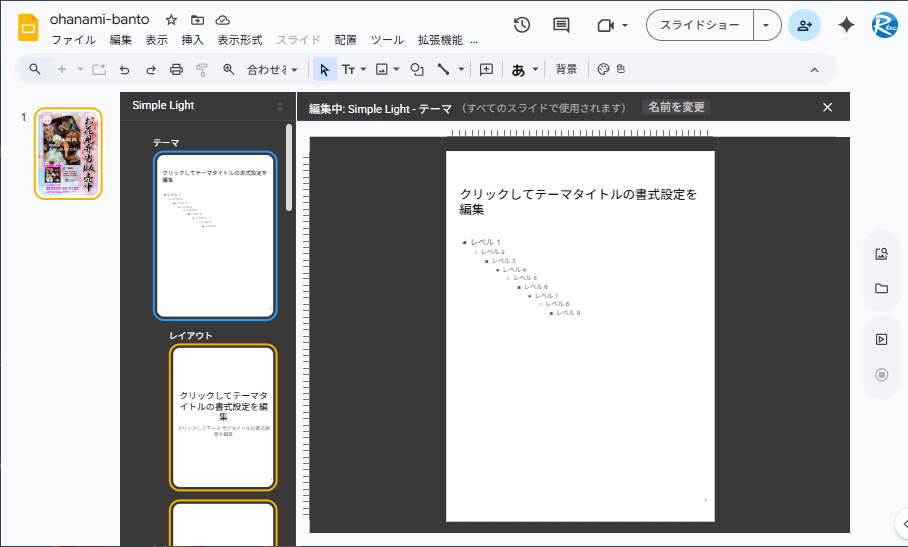Open the theme colors 色 palette
The width and height of the screenshot is (908, 547).
point(611,69)
